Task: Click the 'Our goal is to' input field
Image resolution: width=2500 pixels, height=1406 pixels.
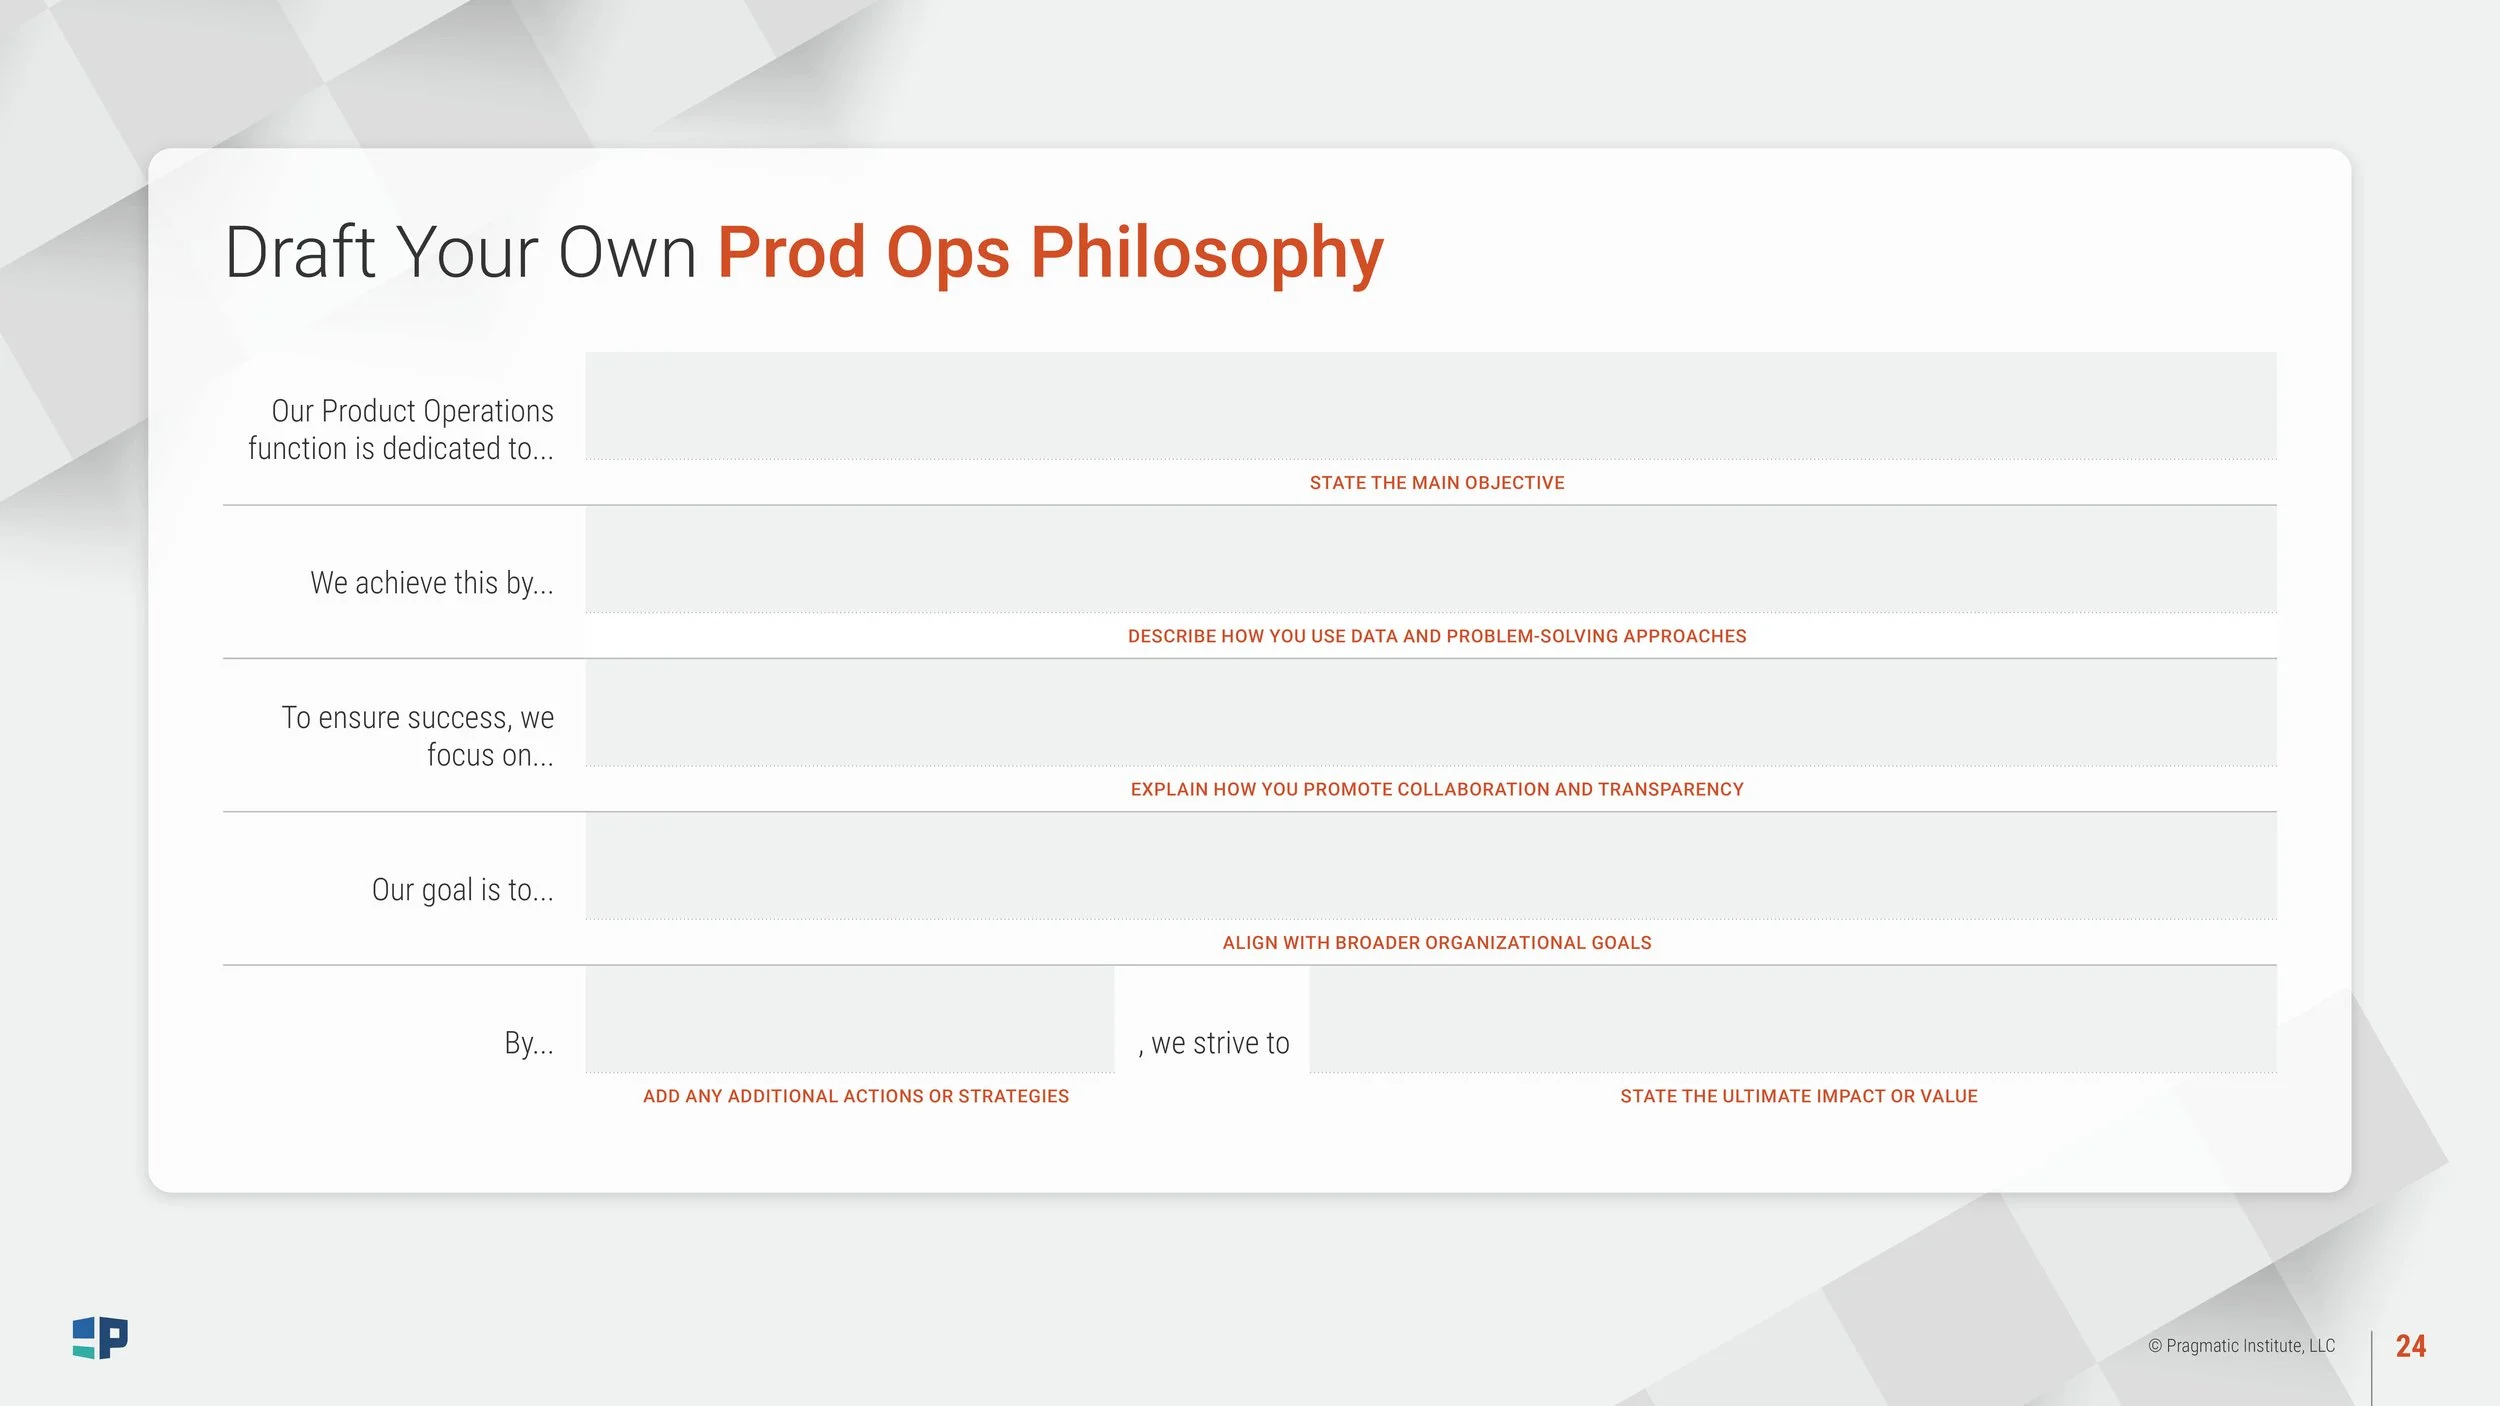Action: pyautogui.click(x=1431, y=866)
